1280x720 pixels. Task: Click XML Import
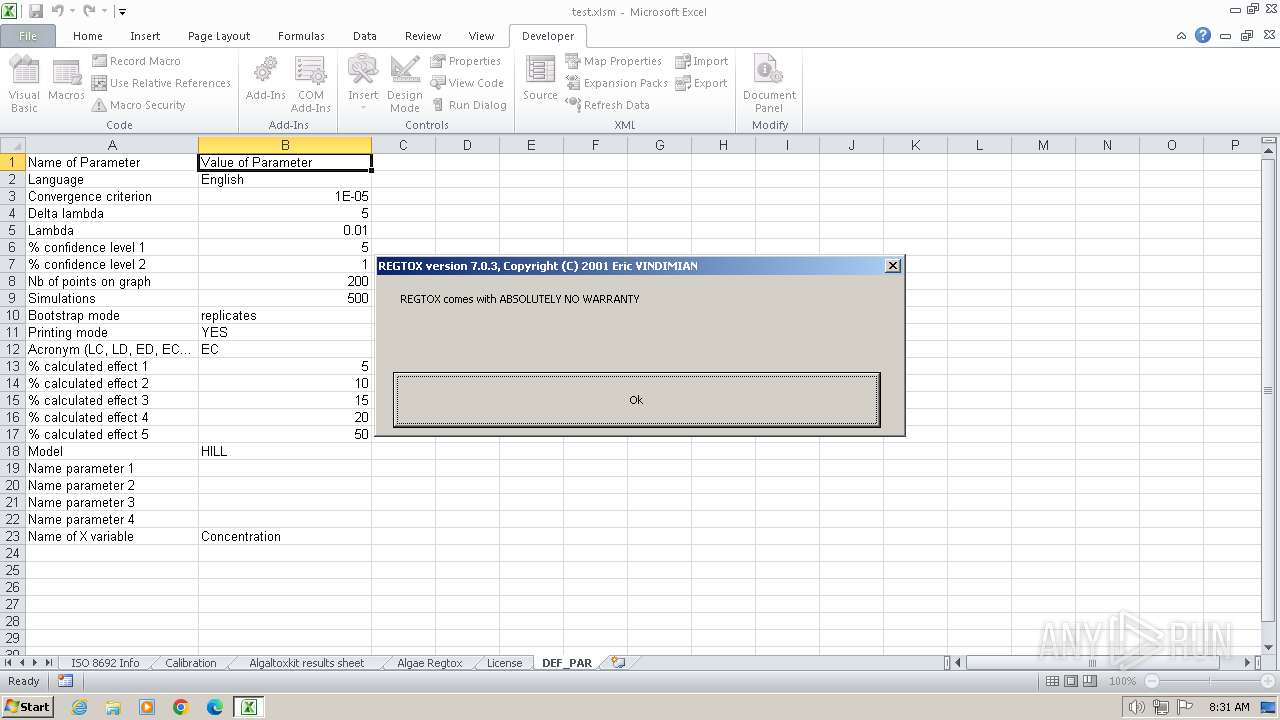click(x=702, y=61)
